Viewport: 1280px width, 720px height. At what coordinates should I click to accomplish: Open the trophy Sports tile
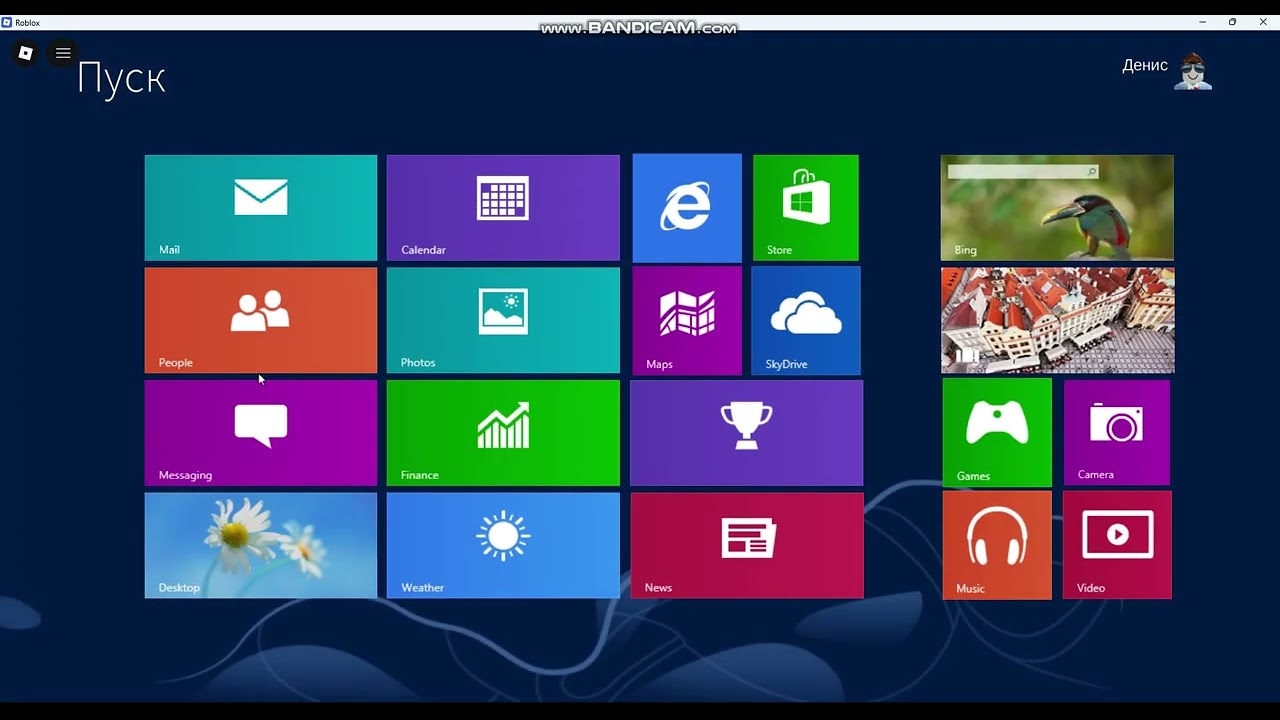click(x=747, y=433)
